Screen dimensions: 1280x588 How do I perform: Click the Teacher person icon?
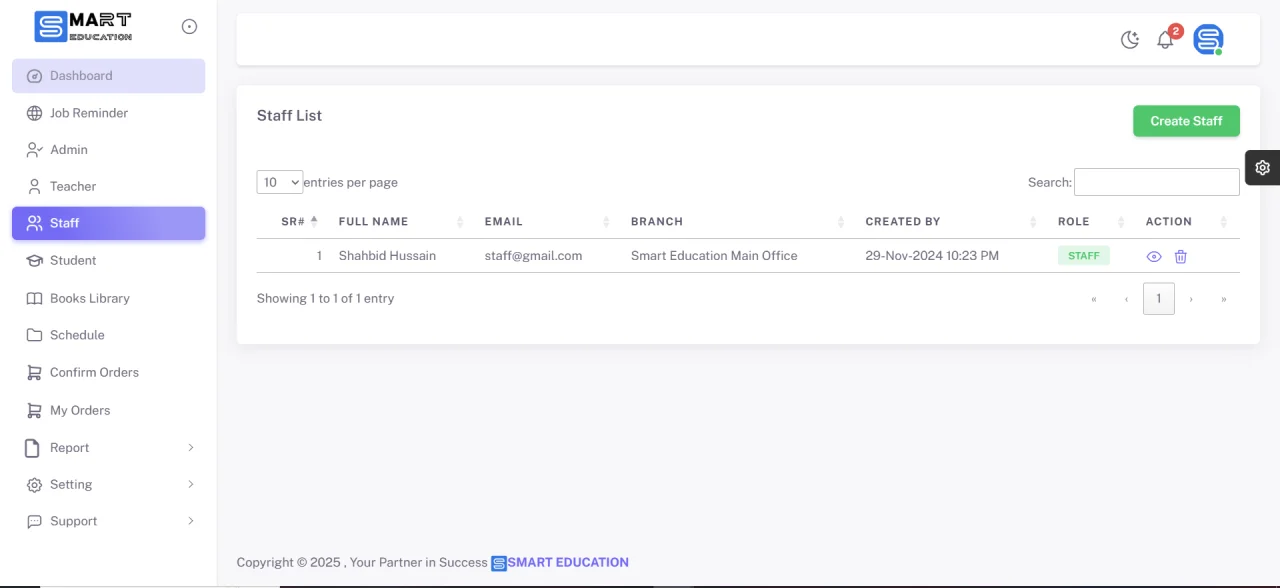tap(34, 187)
